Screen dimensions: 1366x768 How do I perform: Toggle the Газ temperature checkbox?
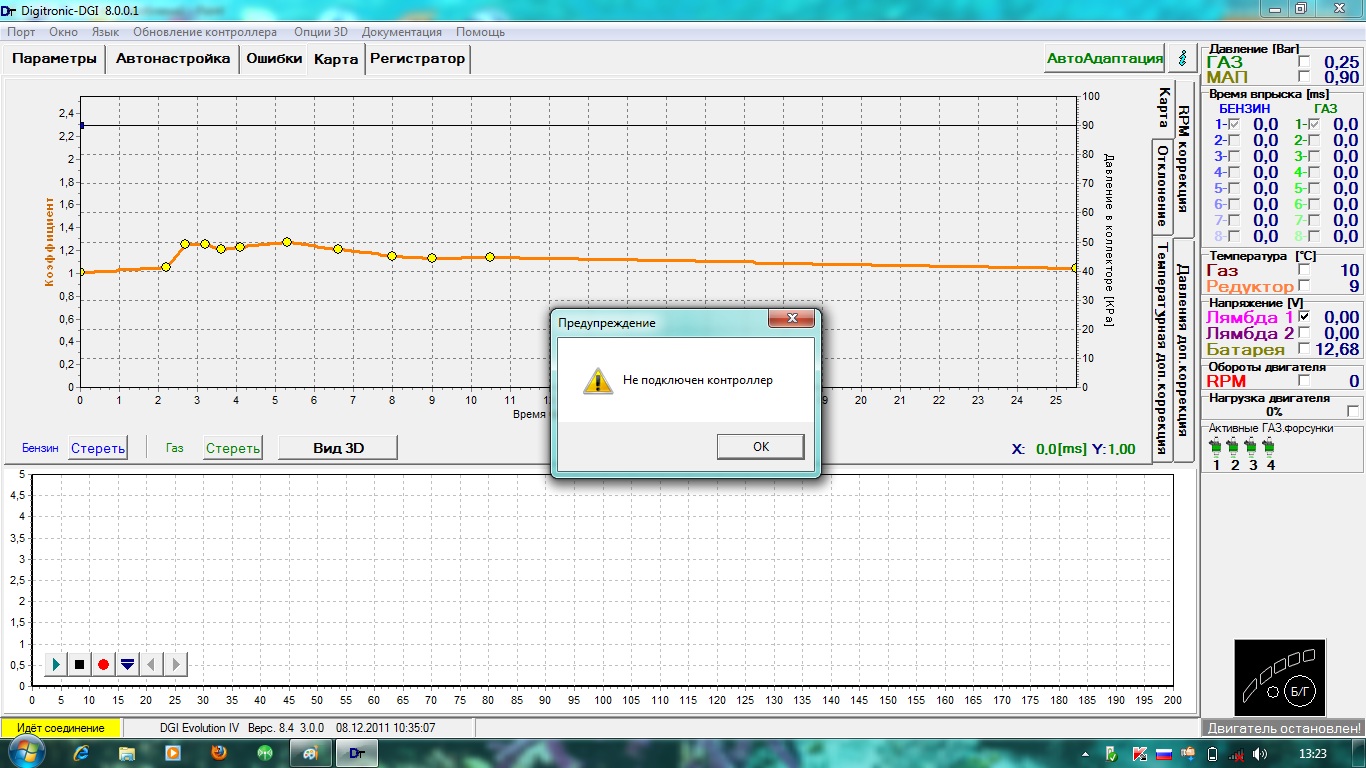coord(1303,269)
